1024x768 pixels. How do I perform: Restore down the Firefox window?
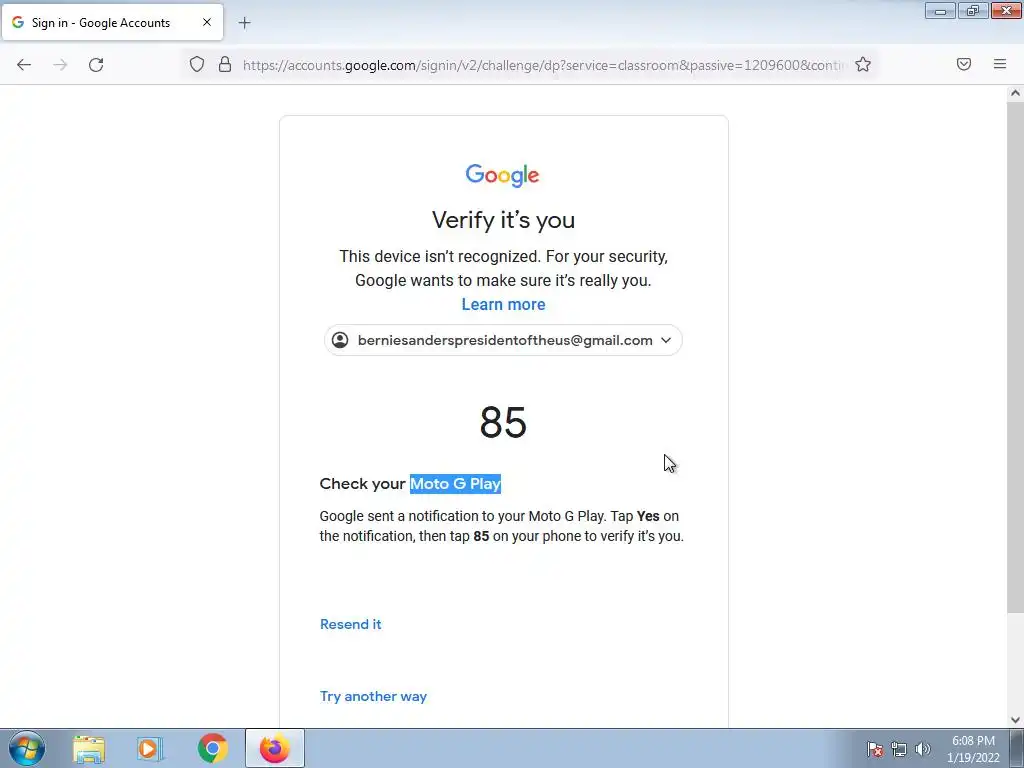[973, 10]
